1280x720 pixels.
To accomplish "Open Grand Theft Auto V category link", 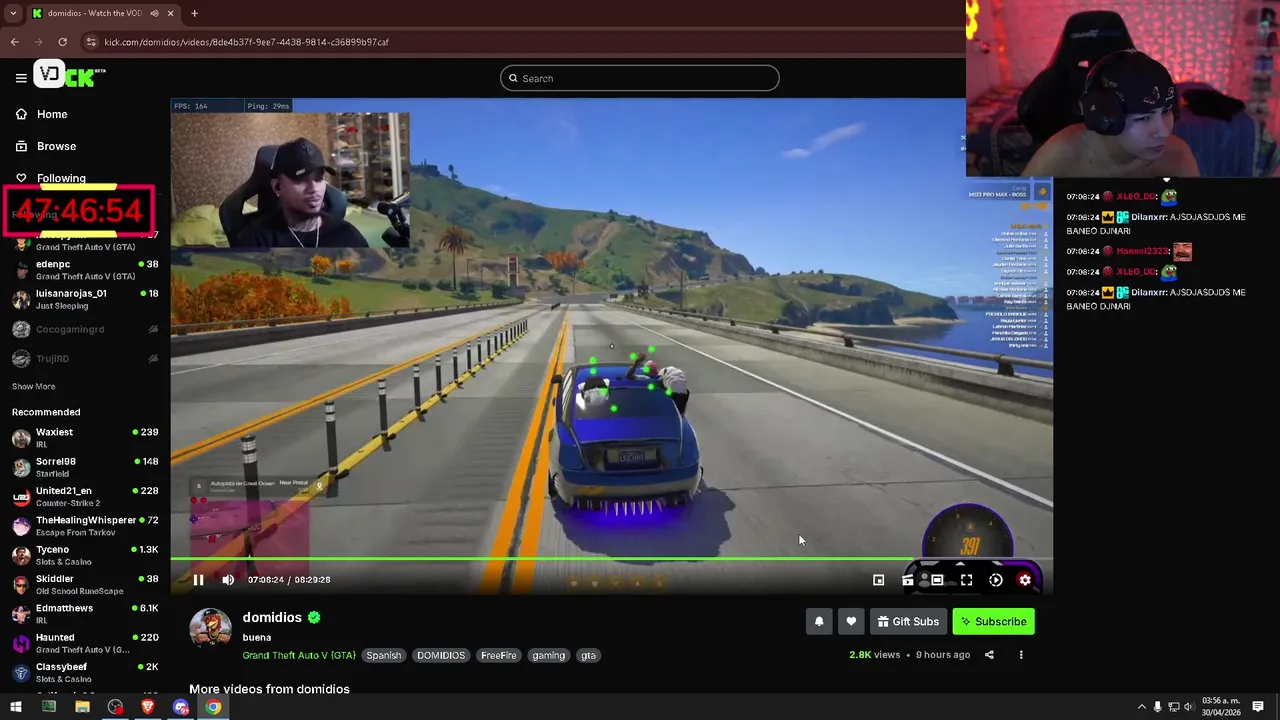I will [x=299, y=655].
